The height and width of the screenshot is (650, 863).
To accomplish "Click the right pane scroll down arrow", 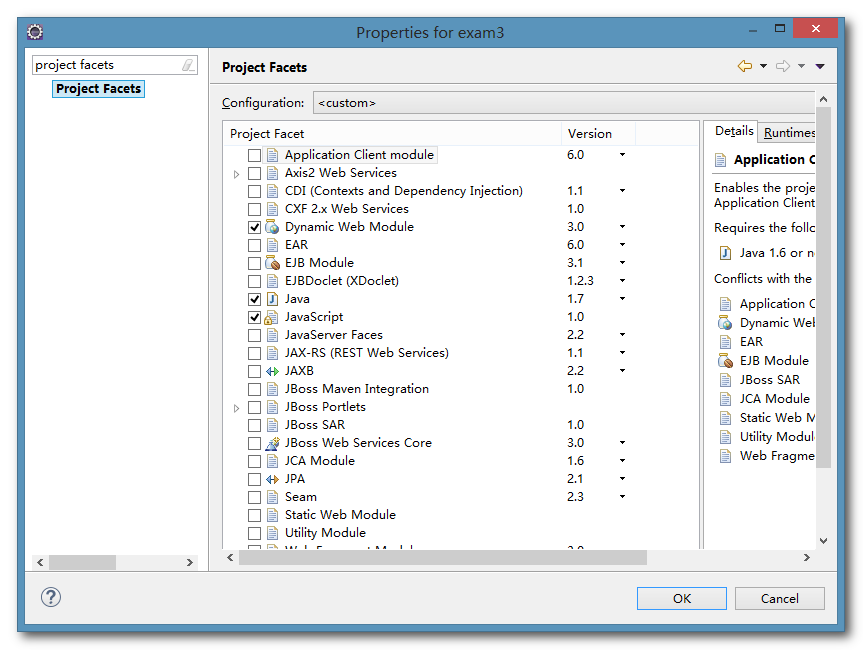I will (823, 541).
